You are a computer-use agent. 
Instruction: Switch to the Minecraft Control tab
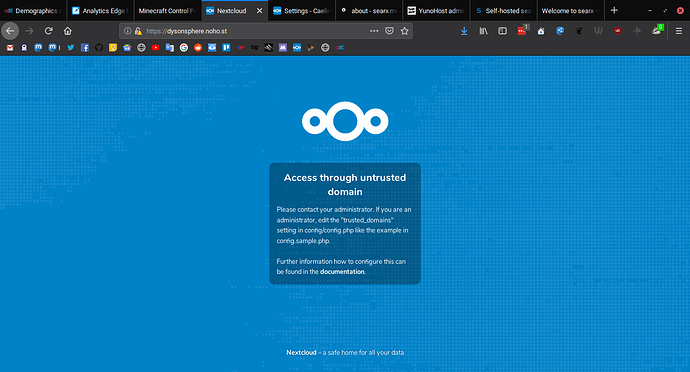(167, 11)
